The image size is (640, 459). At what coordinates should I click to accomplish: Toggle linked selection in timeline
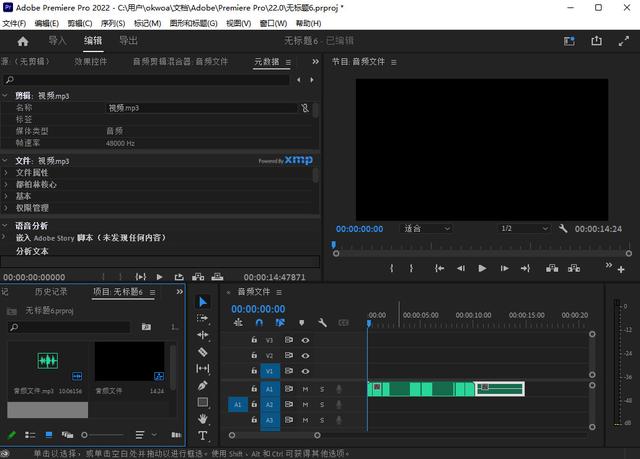[x=280, y=323]
